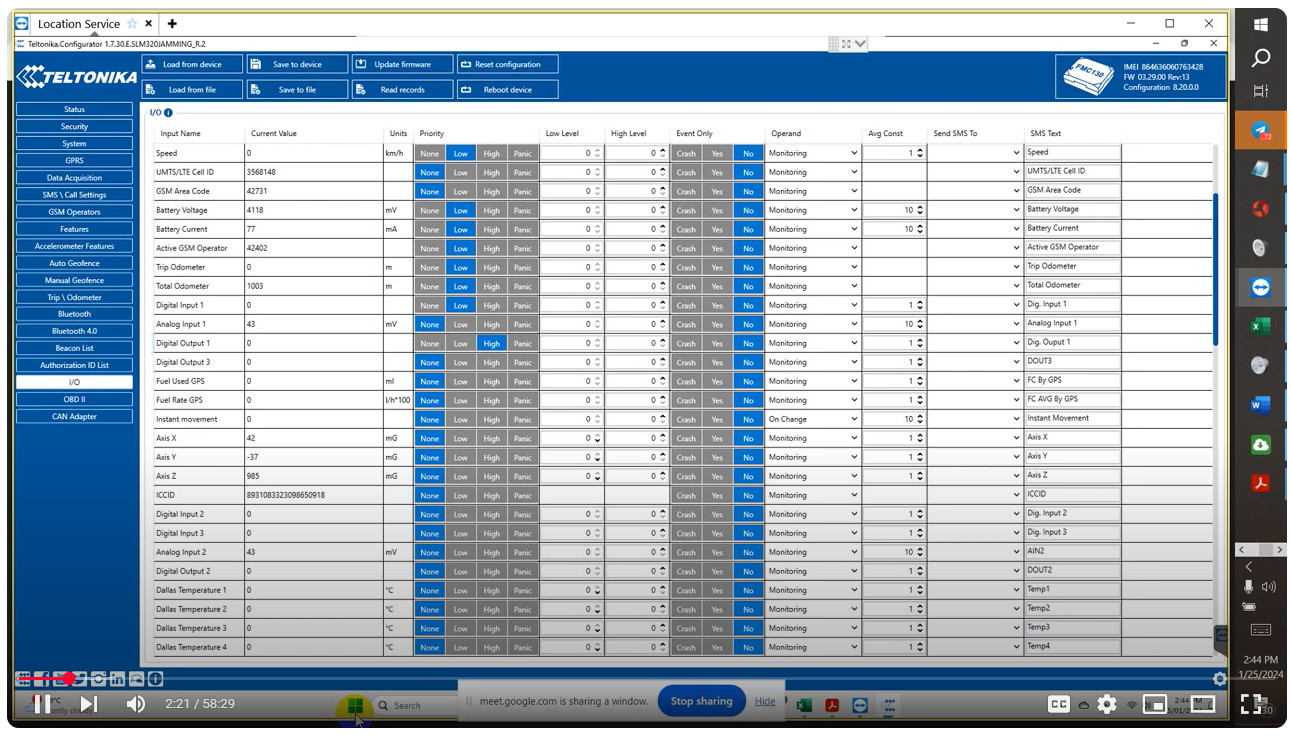Open Data Acquisition section
This screenshot has height=736, width=1291.
[x=74, y=177]
